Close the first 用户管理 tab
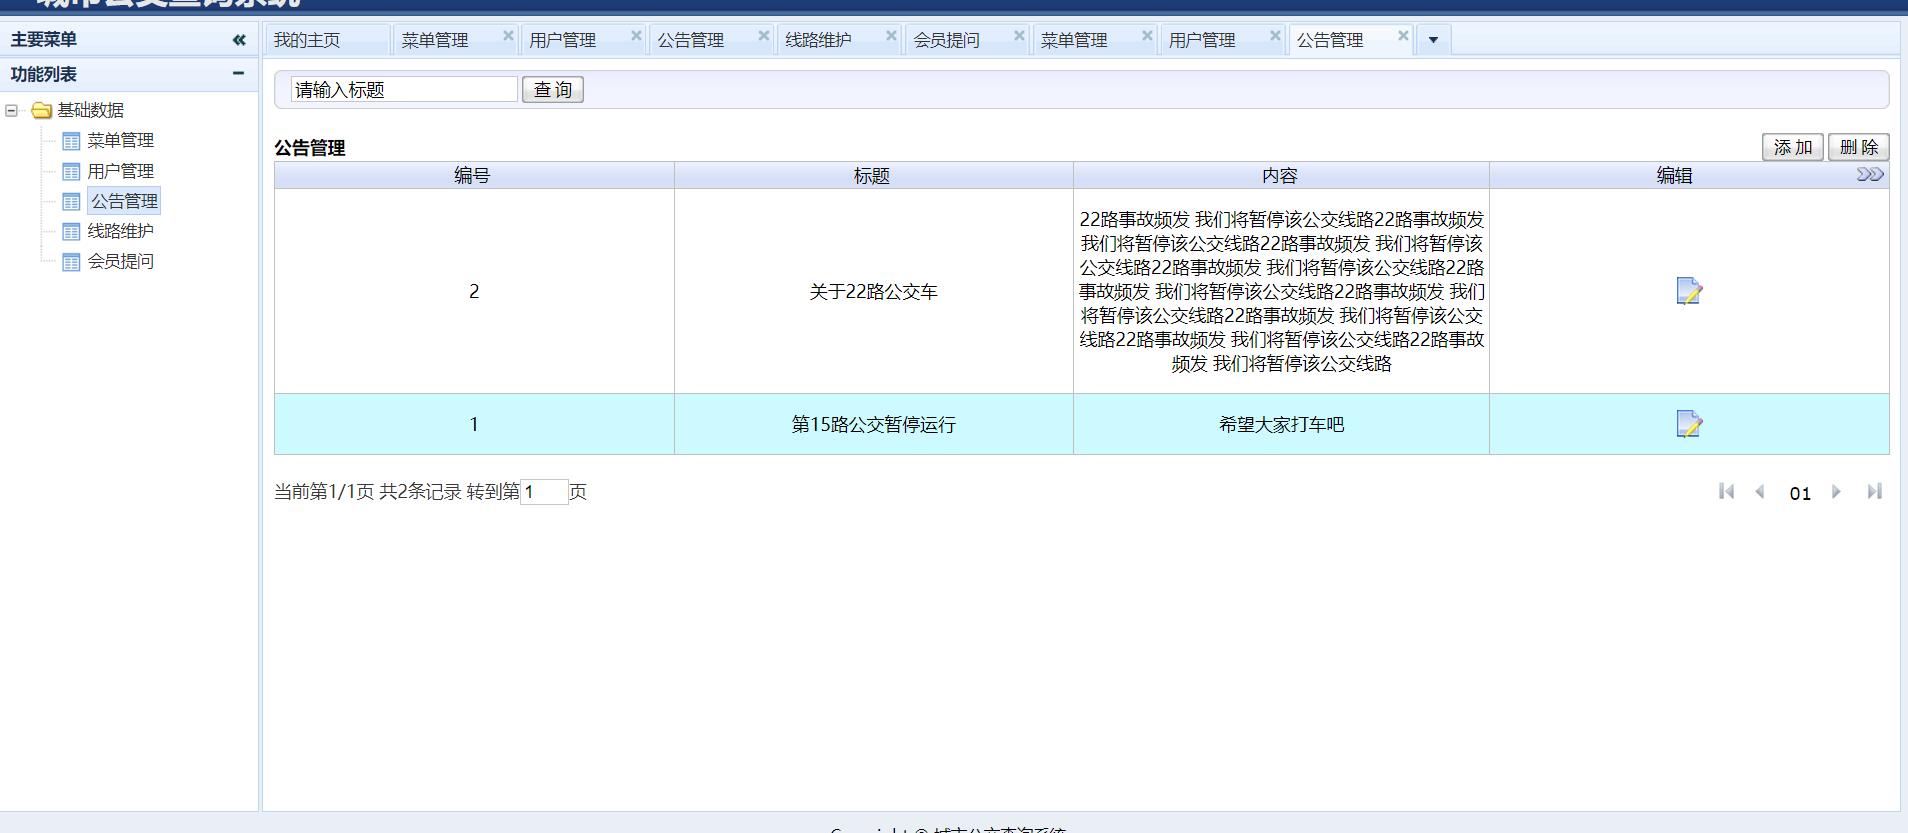This screenshot has width=1908, height=833. click(x=636, y=36)
